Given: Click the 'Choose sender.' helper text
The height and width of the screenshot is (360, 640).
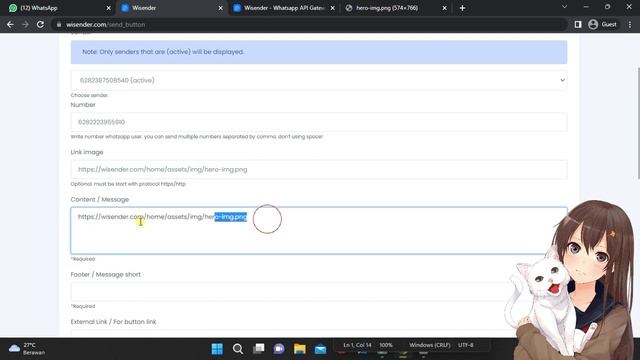Looking at the screenshot, I should click(x=89, y=95).
